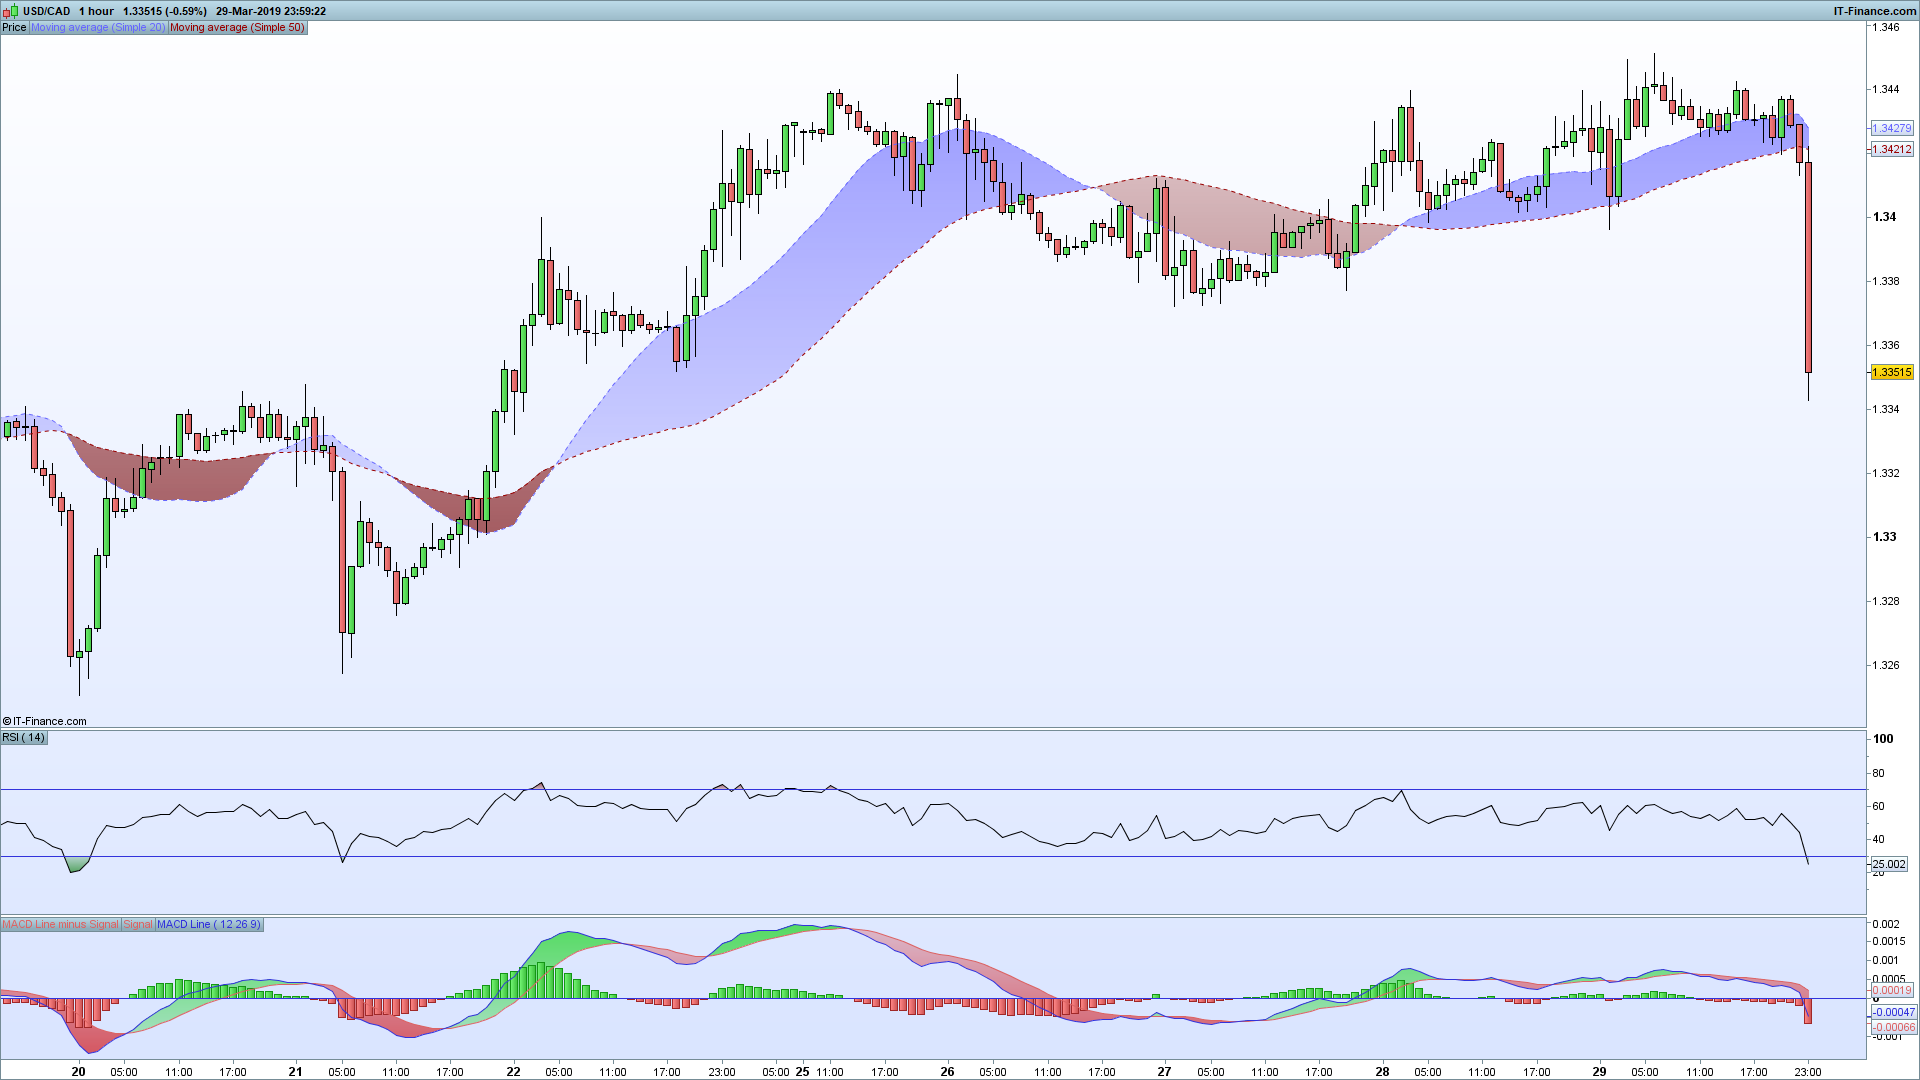Click date marker 25 on time axis
1920x1080 pixels.
pyautogui.click(x=802, y=1071)
